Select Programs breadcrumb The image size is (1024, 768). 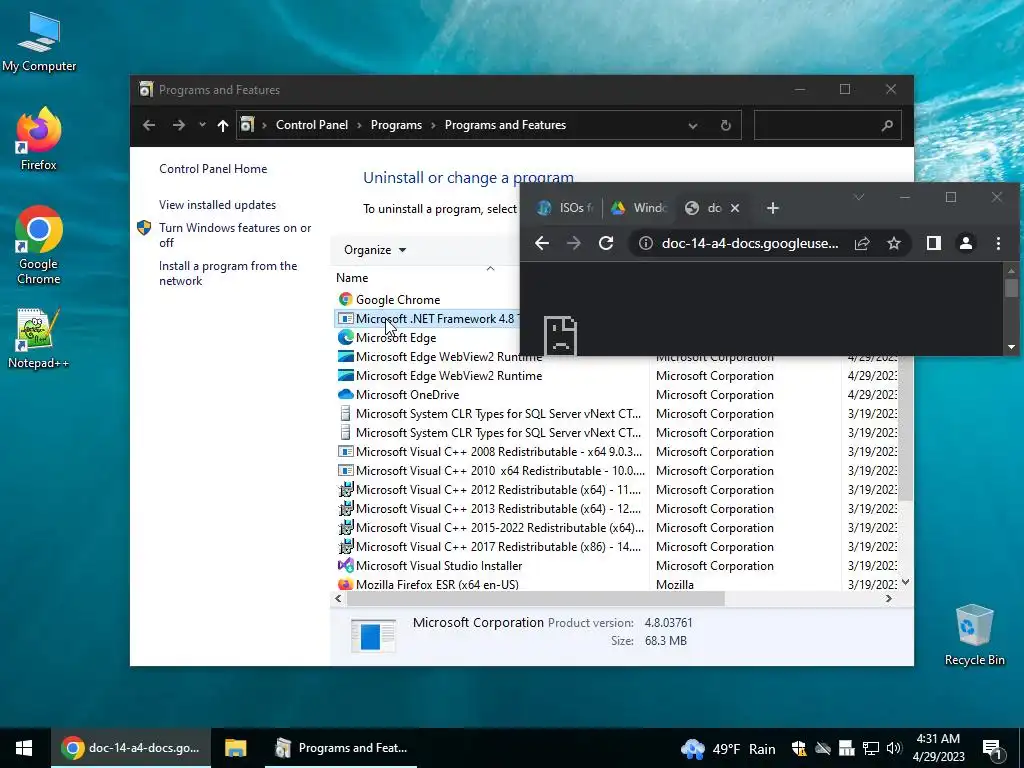396,125
